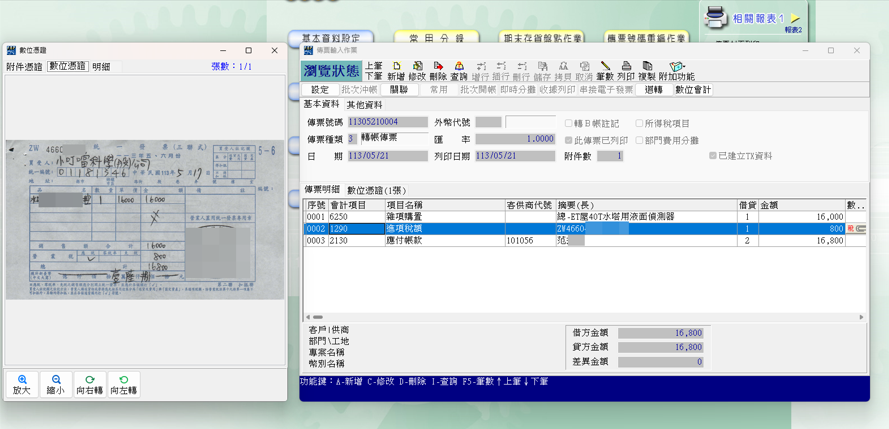Toggle the 此傳票已列印 checkbox

tap(568, 140)
